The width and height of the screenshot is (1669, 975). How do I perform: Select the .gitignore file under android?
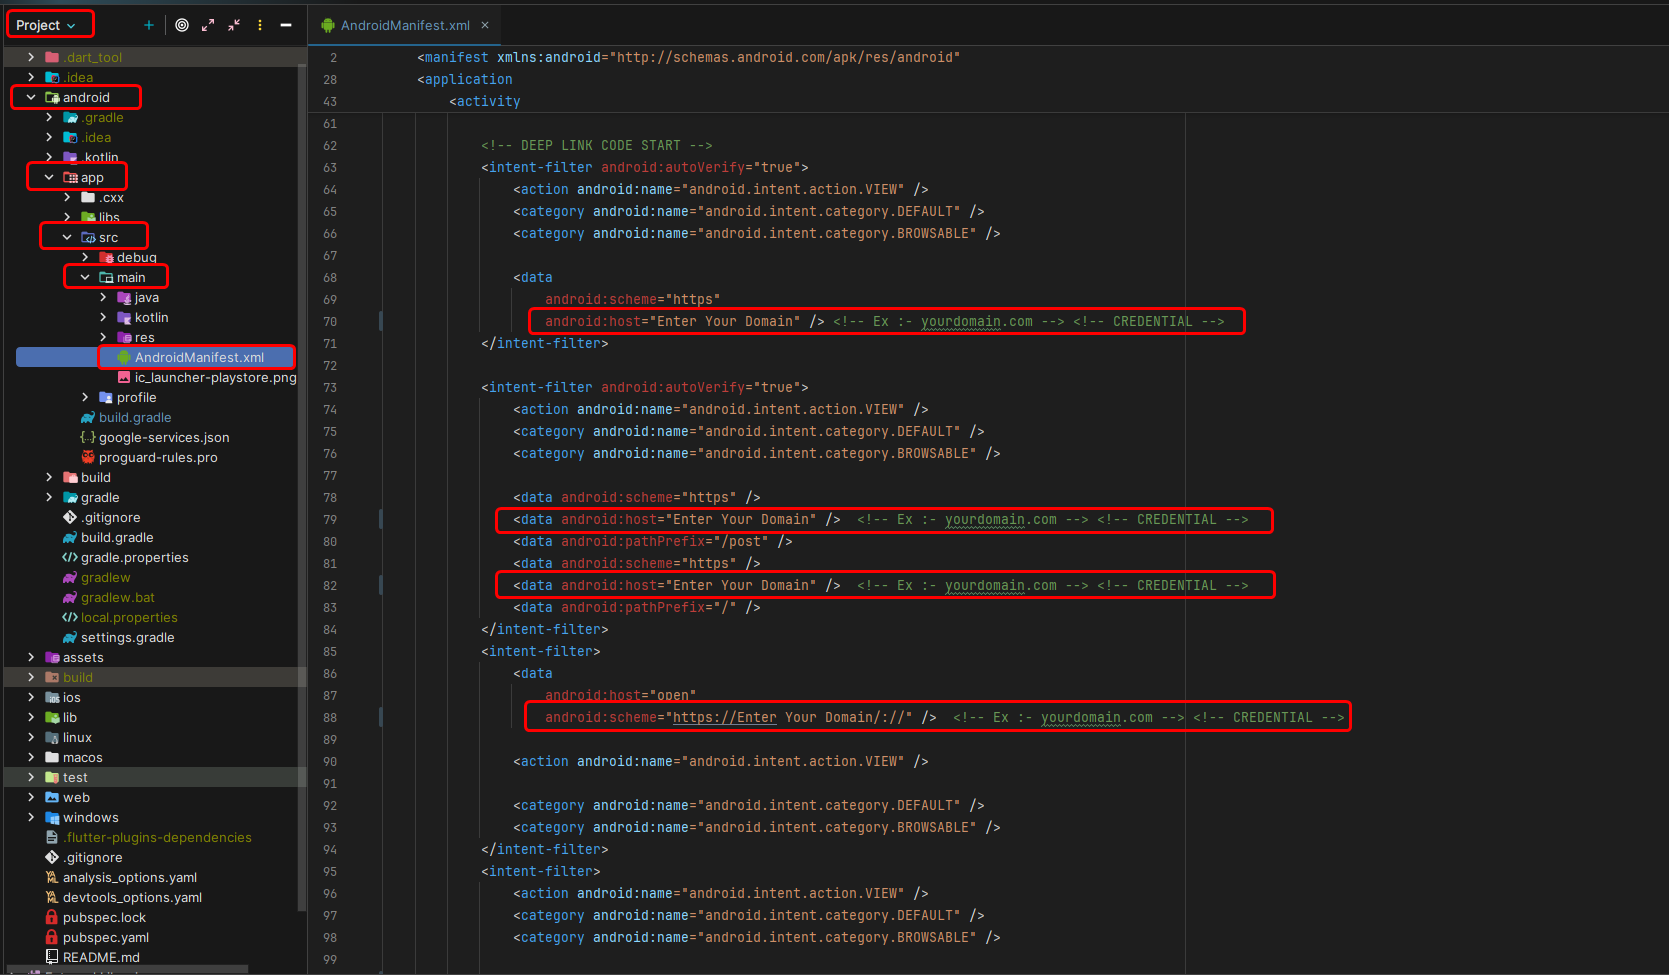coord(110,517)
